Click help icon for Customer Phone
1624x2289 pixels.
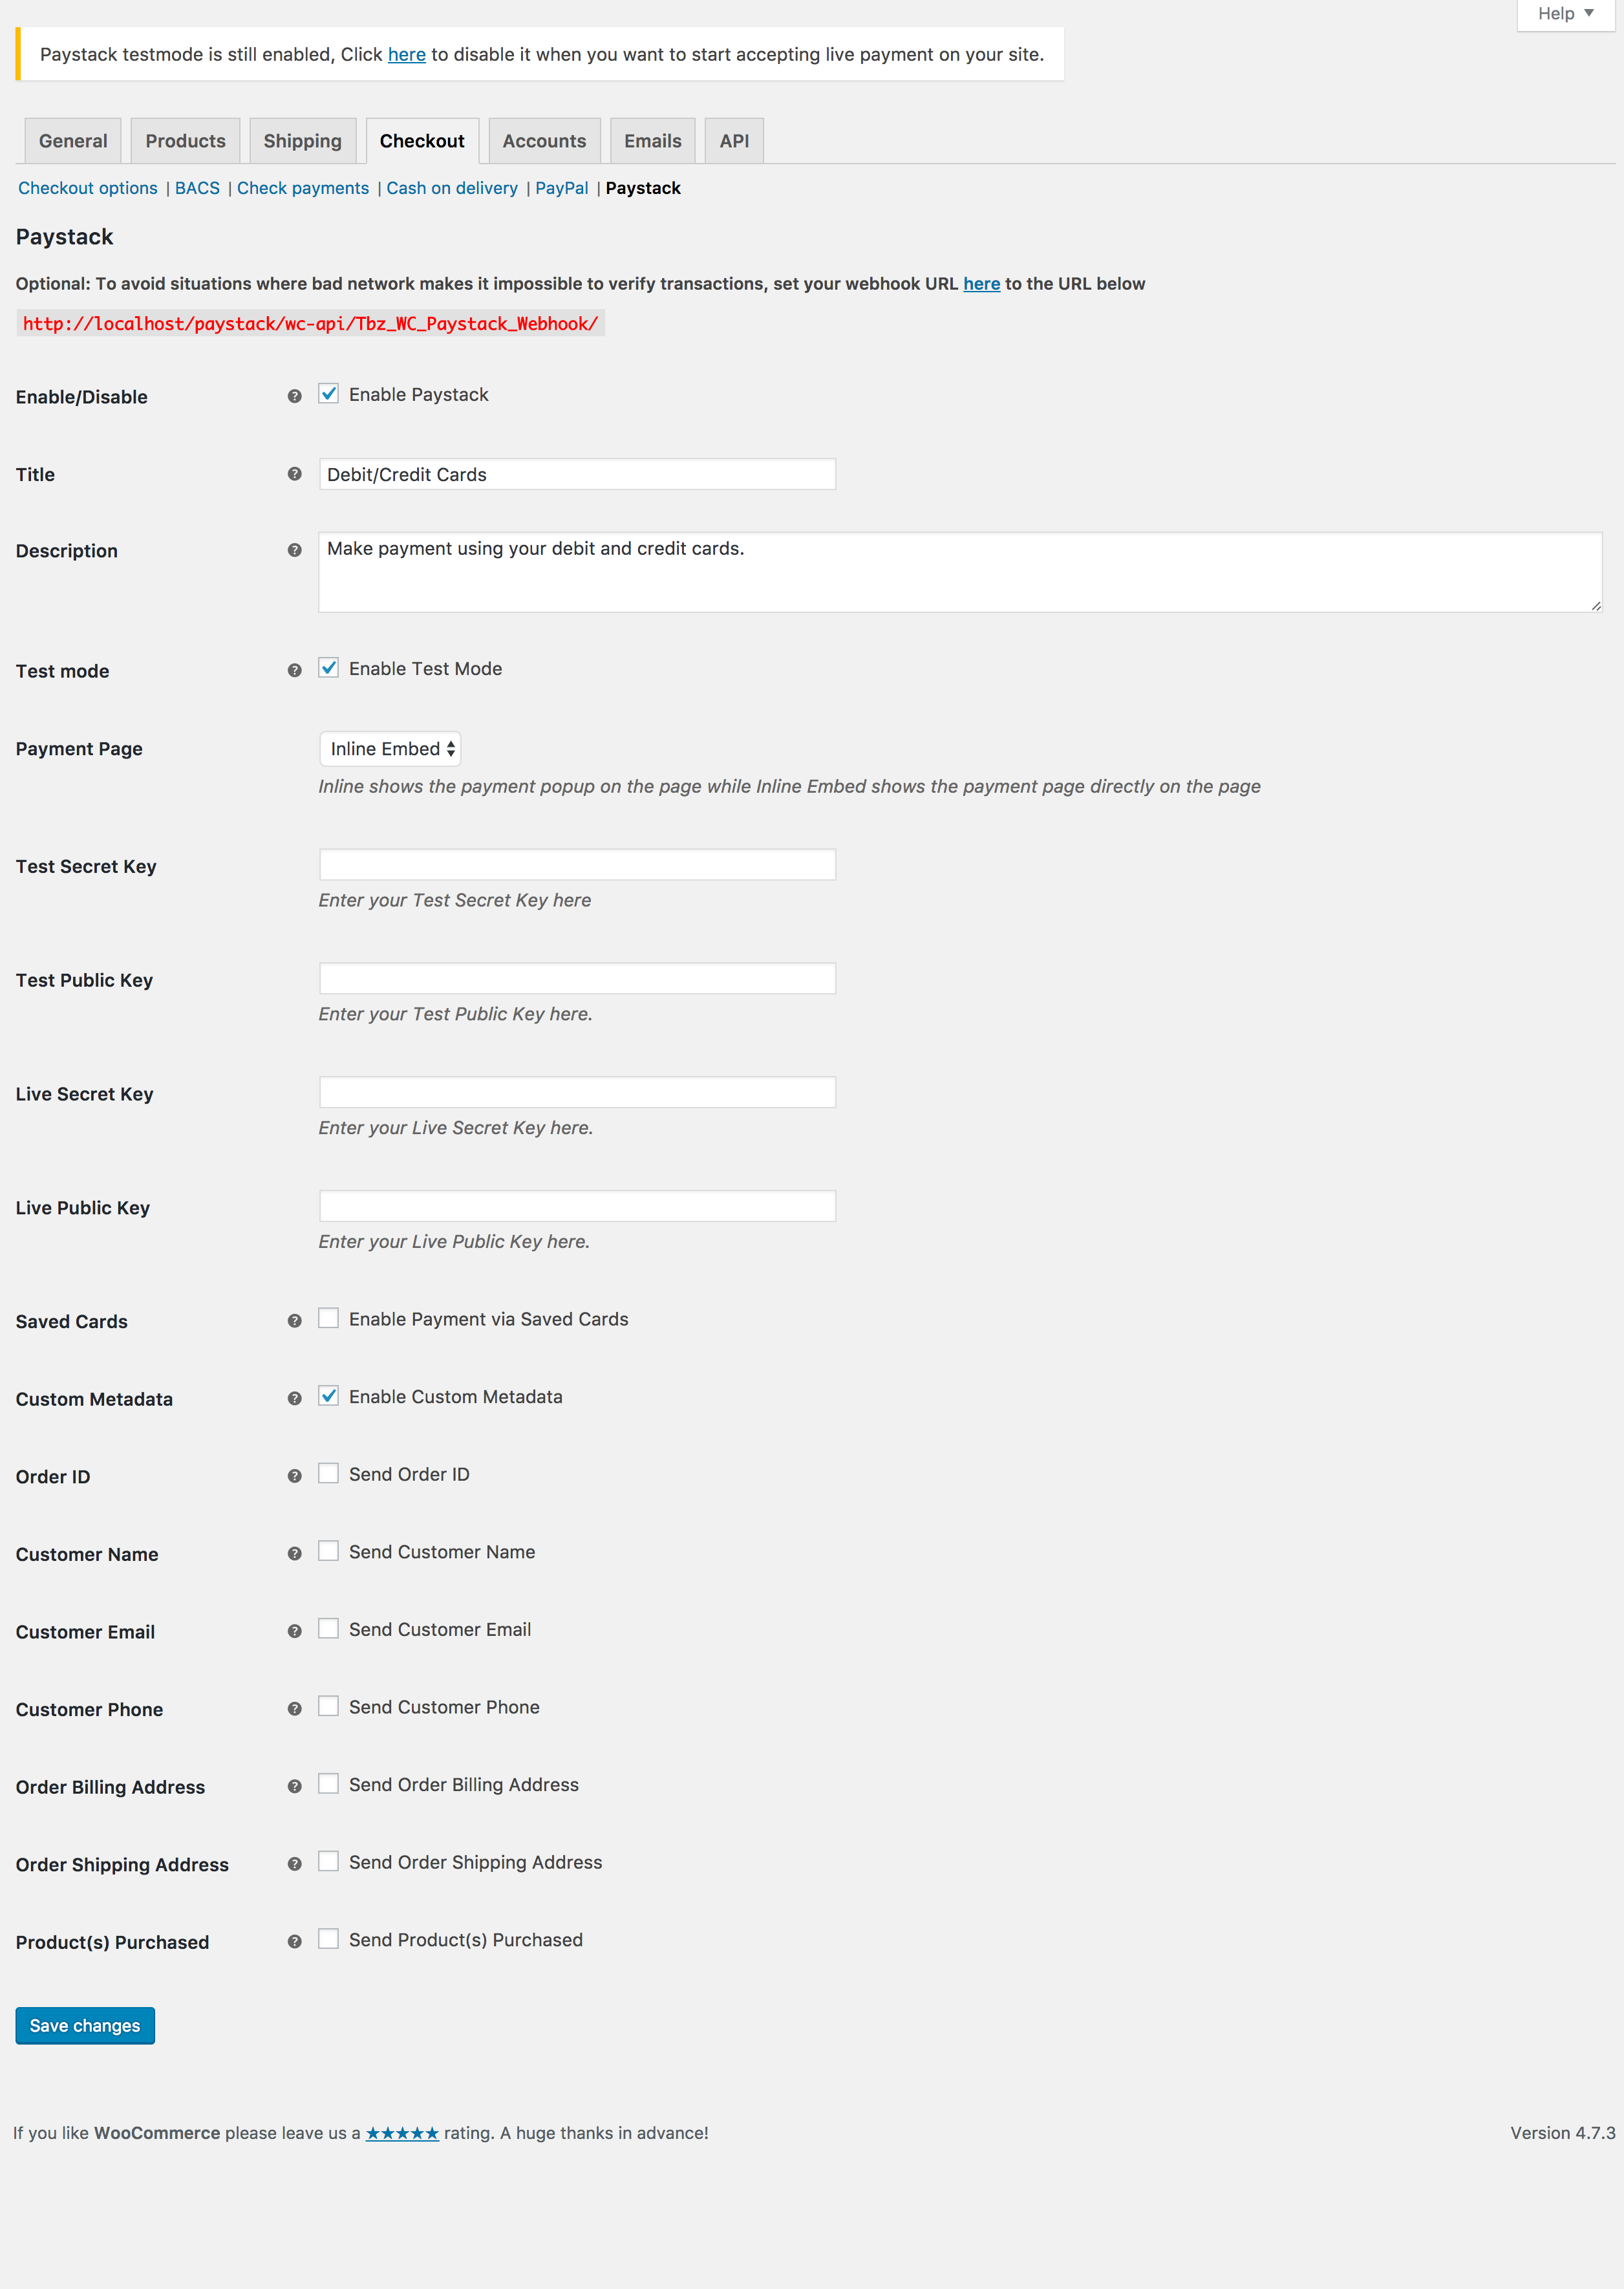point(294,1709)
